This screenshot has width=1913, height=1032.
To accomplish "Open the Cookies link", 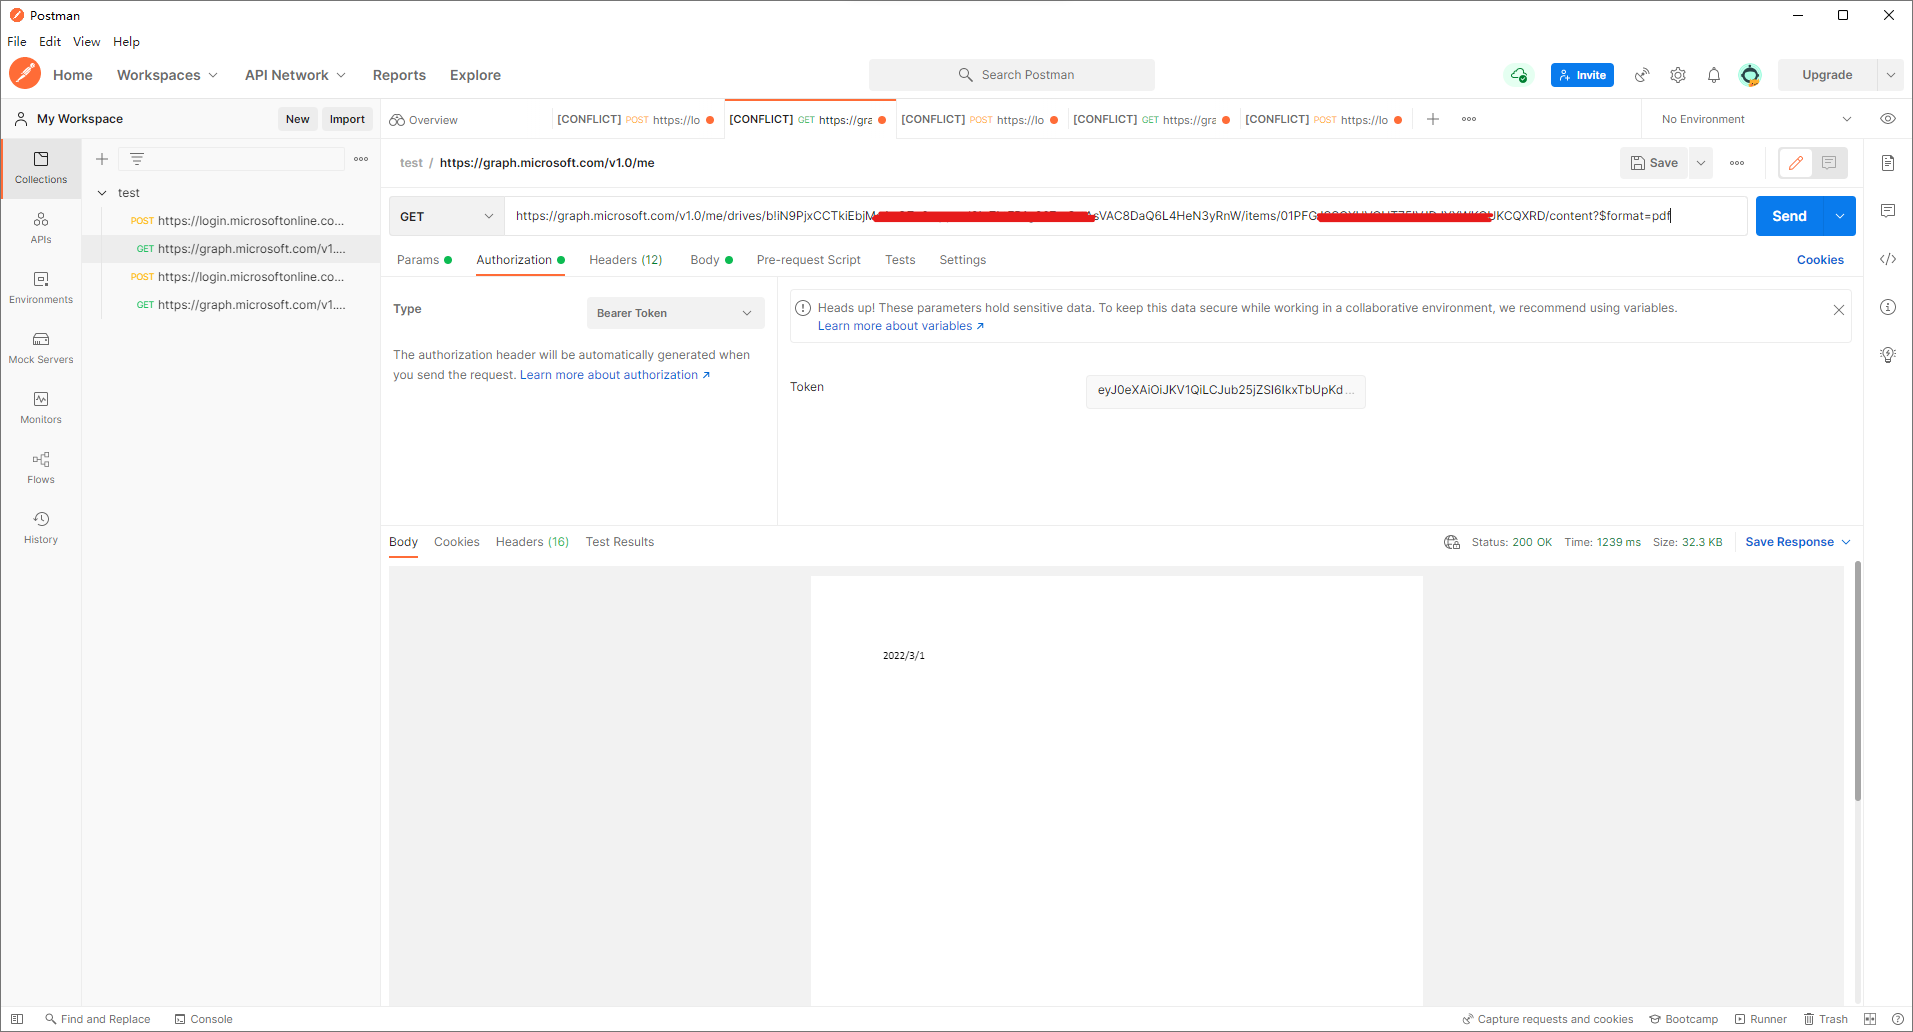I will 1820,260.
